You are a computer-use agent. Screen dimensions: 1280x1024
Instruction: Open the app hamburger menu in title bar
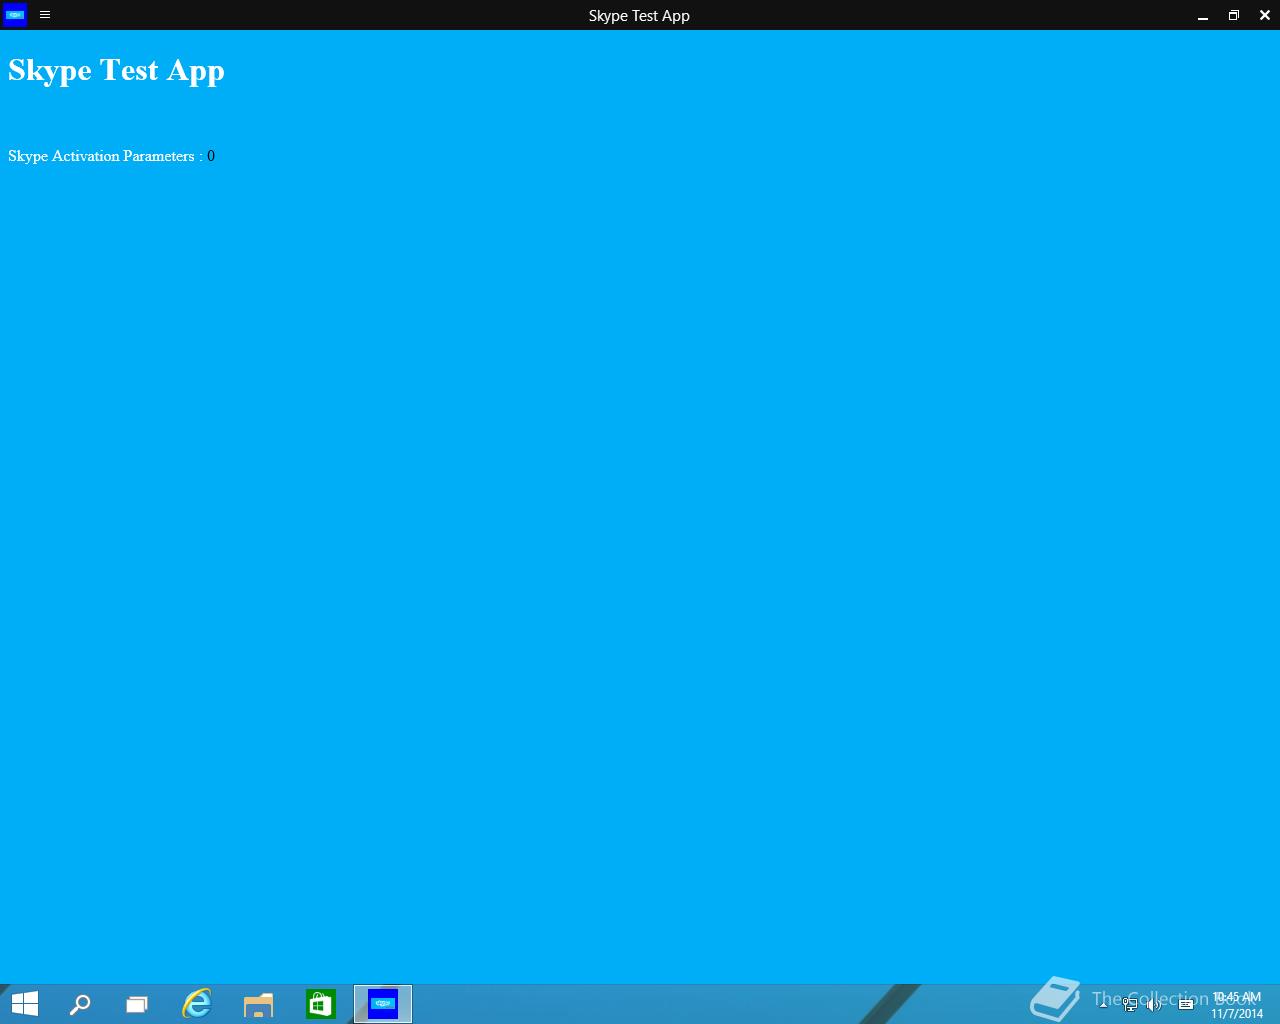click(x=45, y=15)
